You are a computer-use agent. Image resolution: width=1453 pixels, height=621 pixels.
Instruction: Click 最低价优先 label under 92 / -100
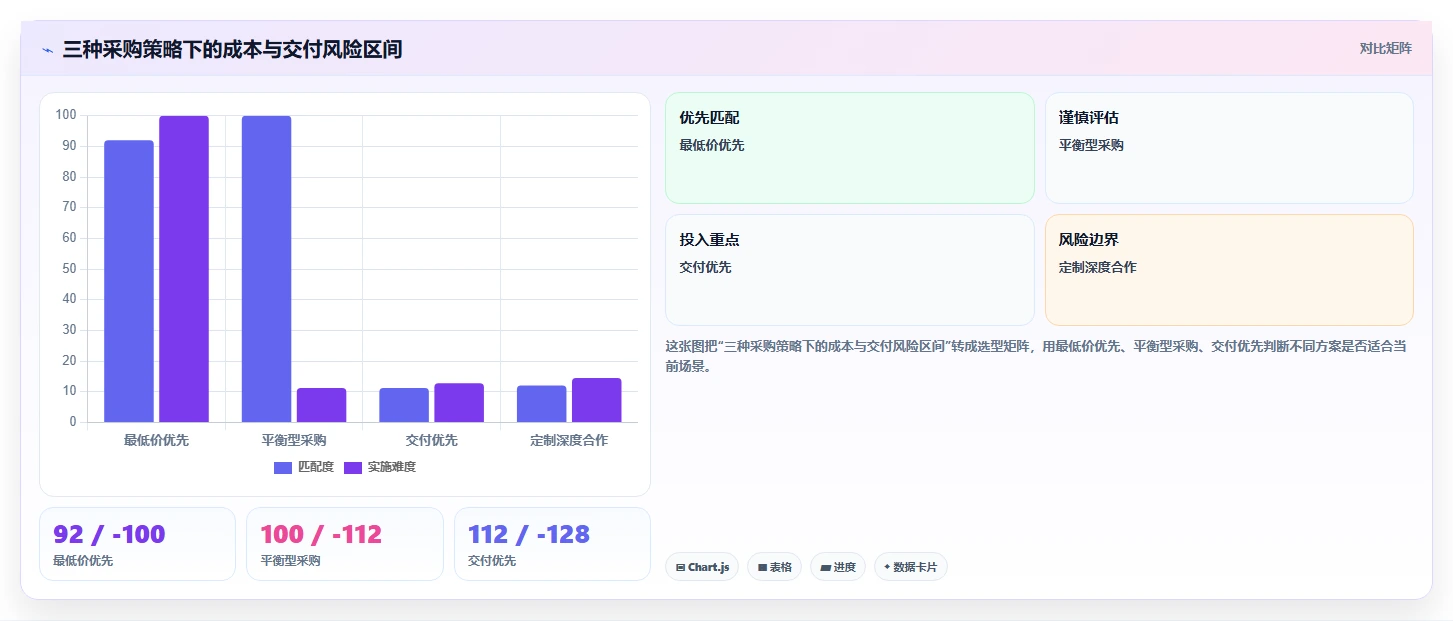click(83, 561)
